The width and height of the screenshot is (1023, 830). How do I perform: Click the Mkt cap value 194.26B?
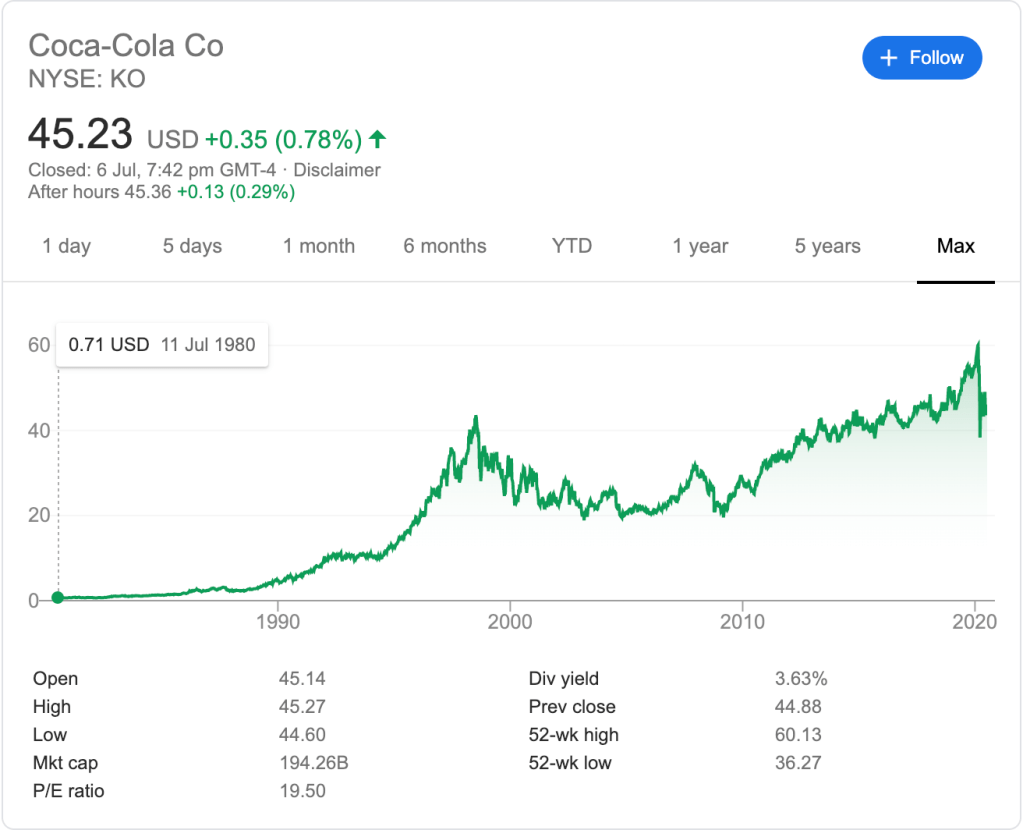point(313,763)
